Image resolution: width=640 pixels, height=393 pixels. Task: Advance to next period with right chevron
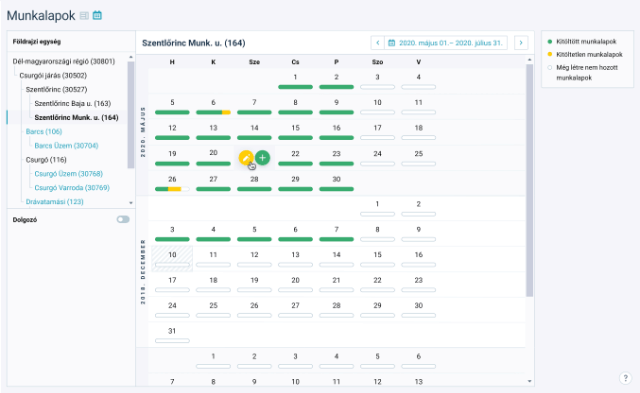521,43
